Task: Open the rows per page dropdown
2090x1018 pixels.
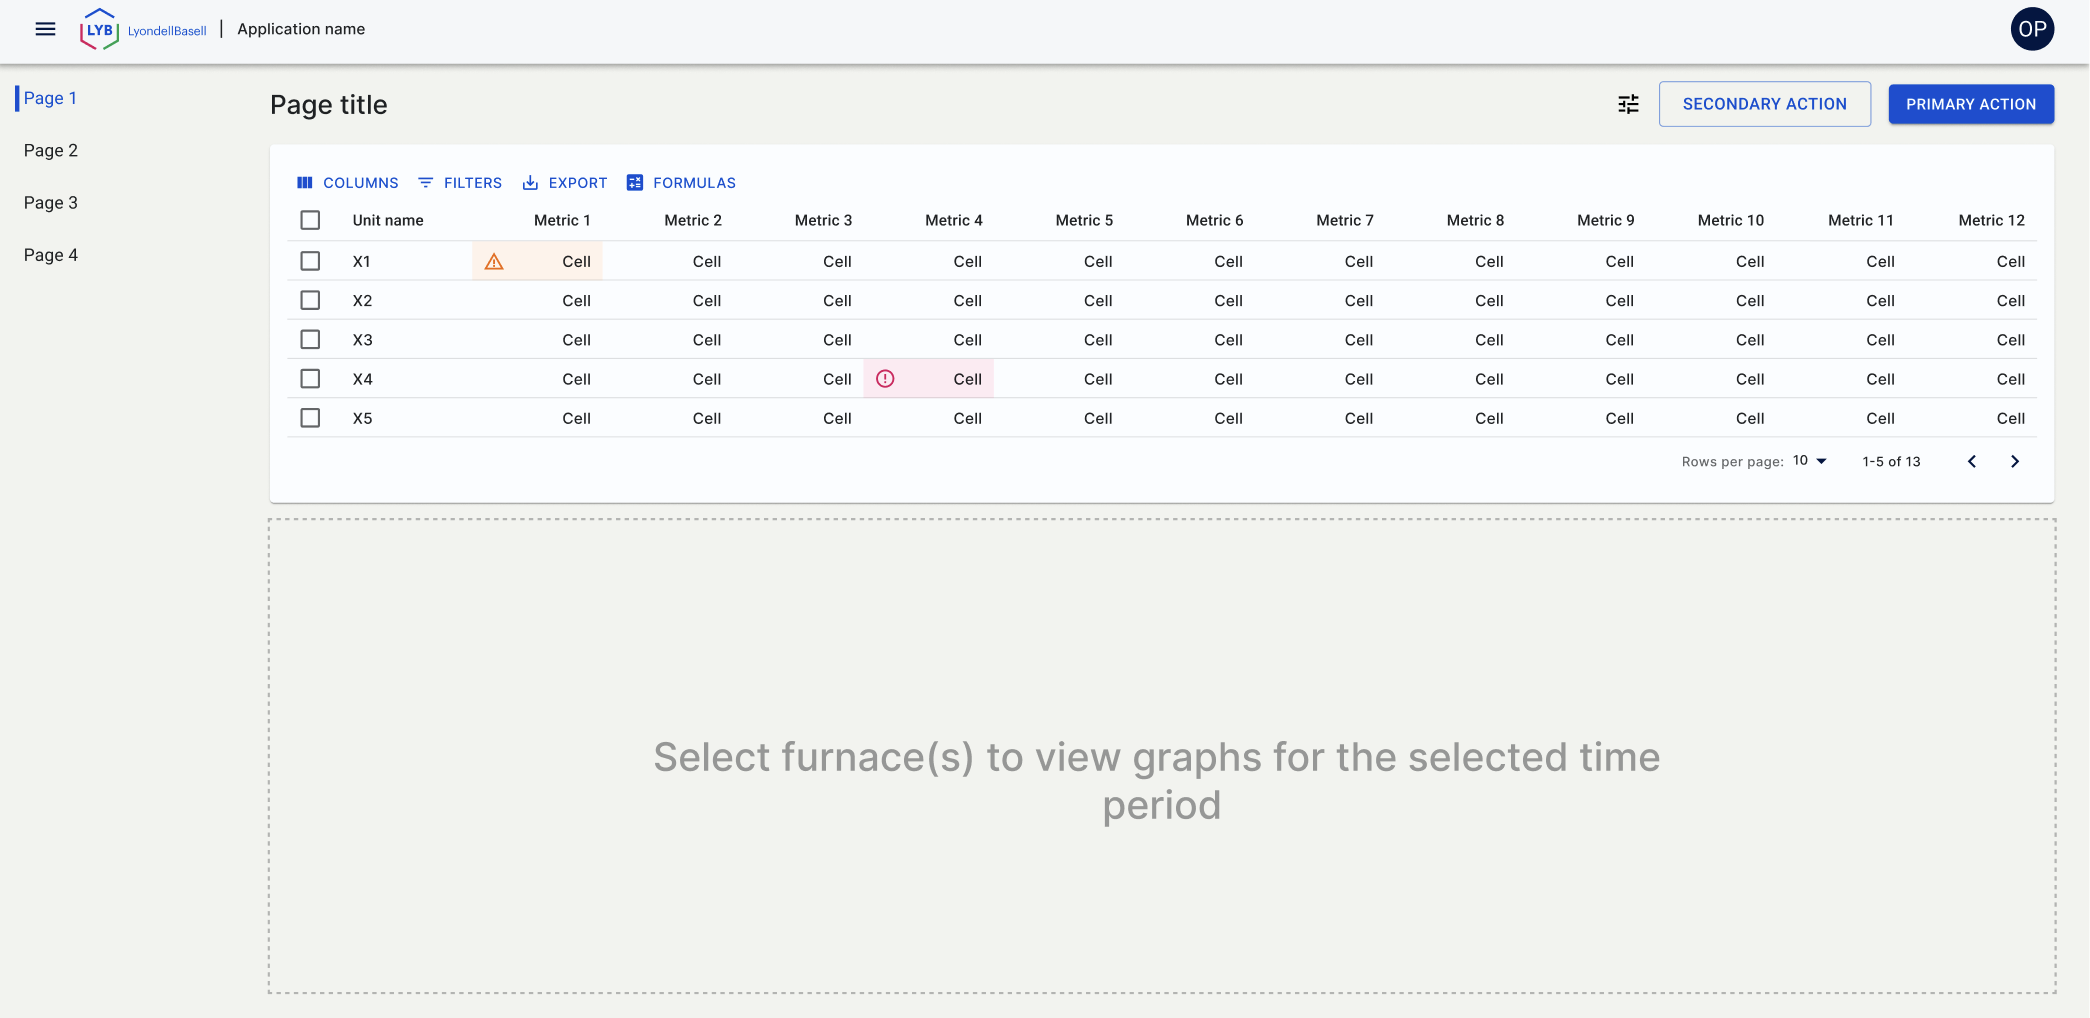Action: click(x=1810, y=461)
